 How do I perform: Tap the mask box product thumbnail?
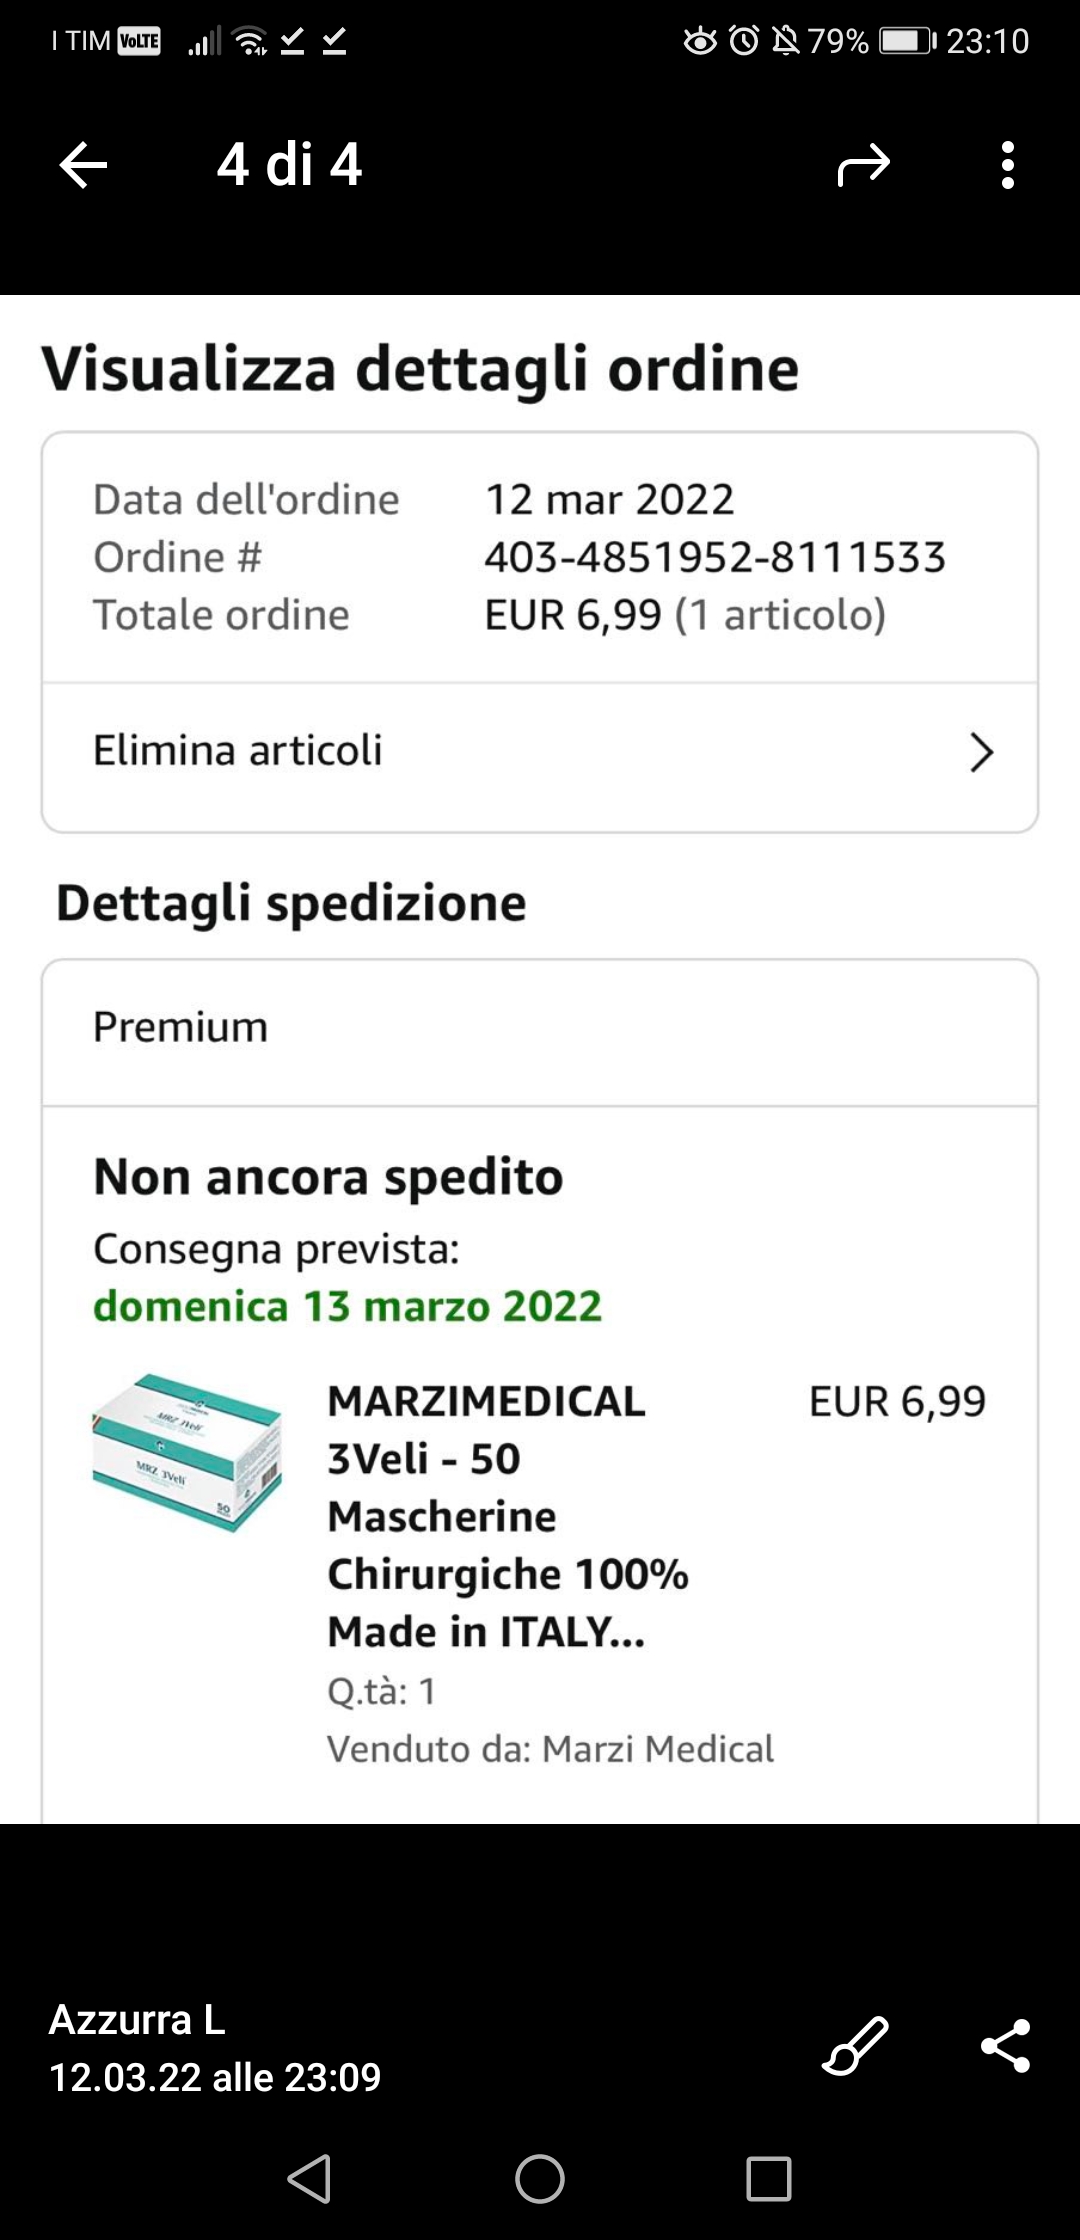[187, 1452]
